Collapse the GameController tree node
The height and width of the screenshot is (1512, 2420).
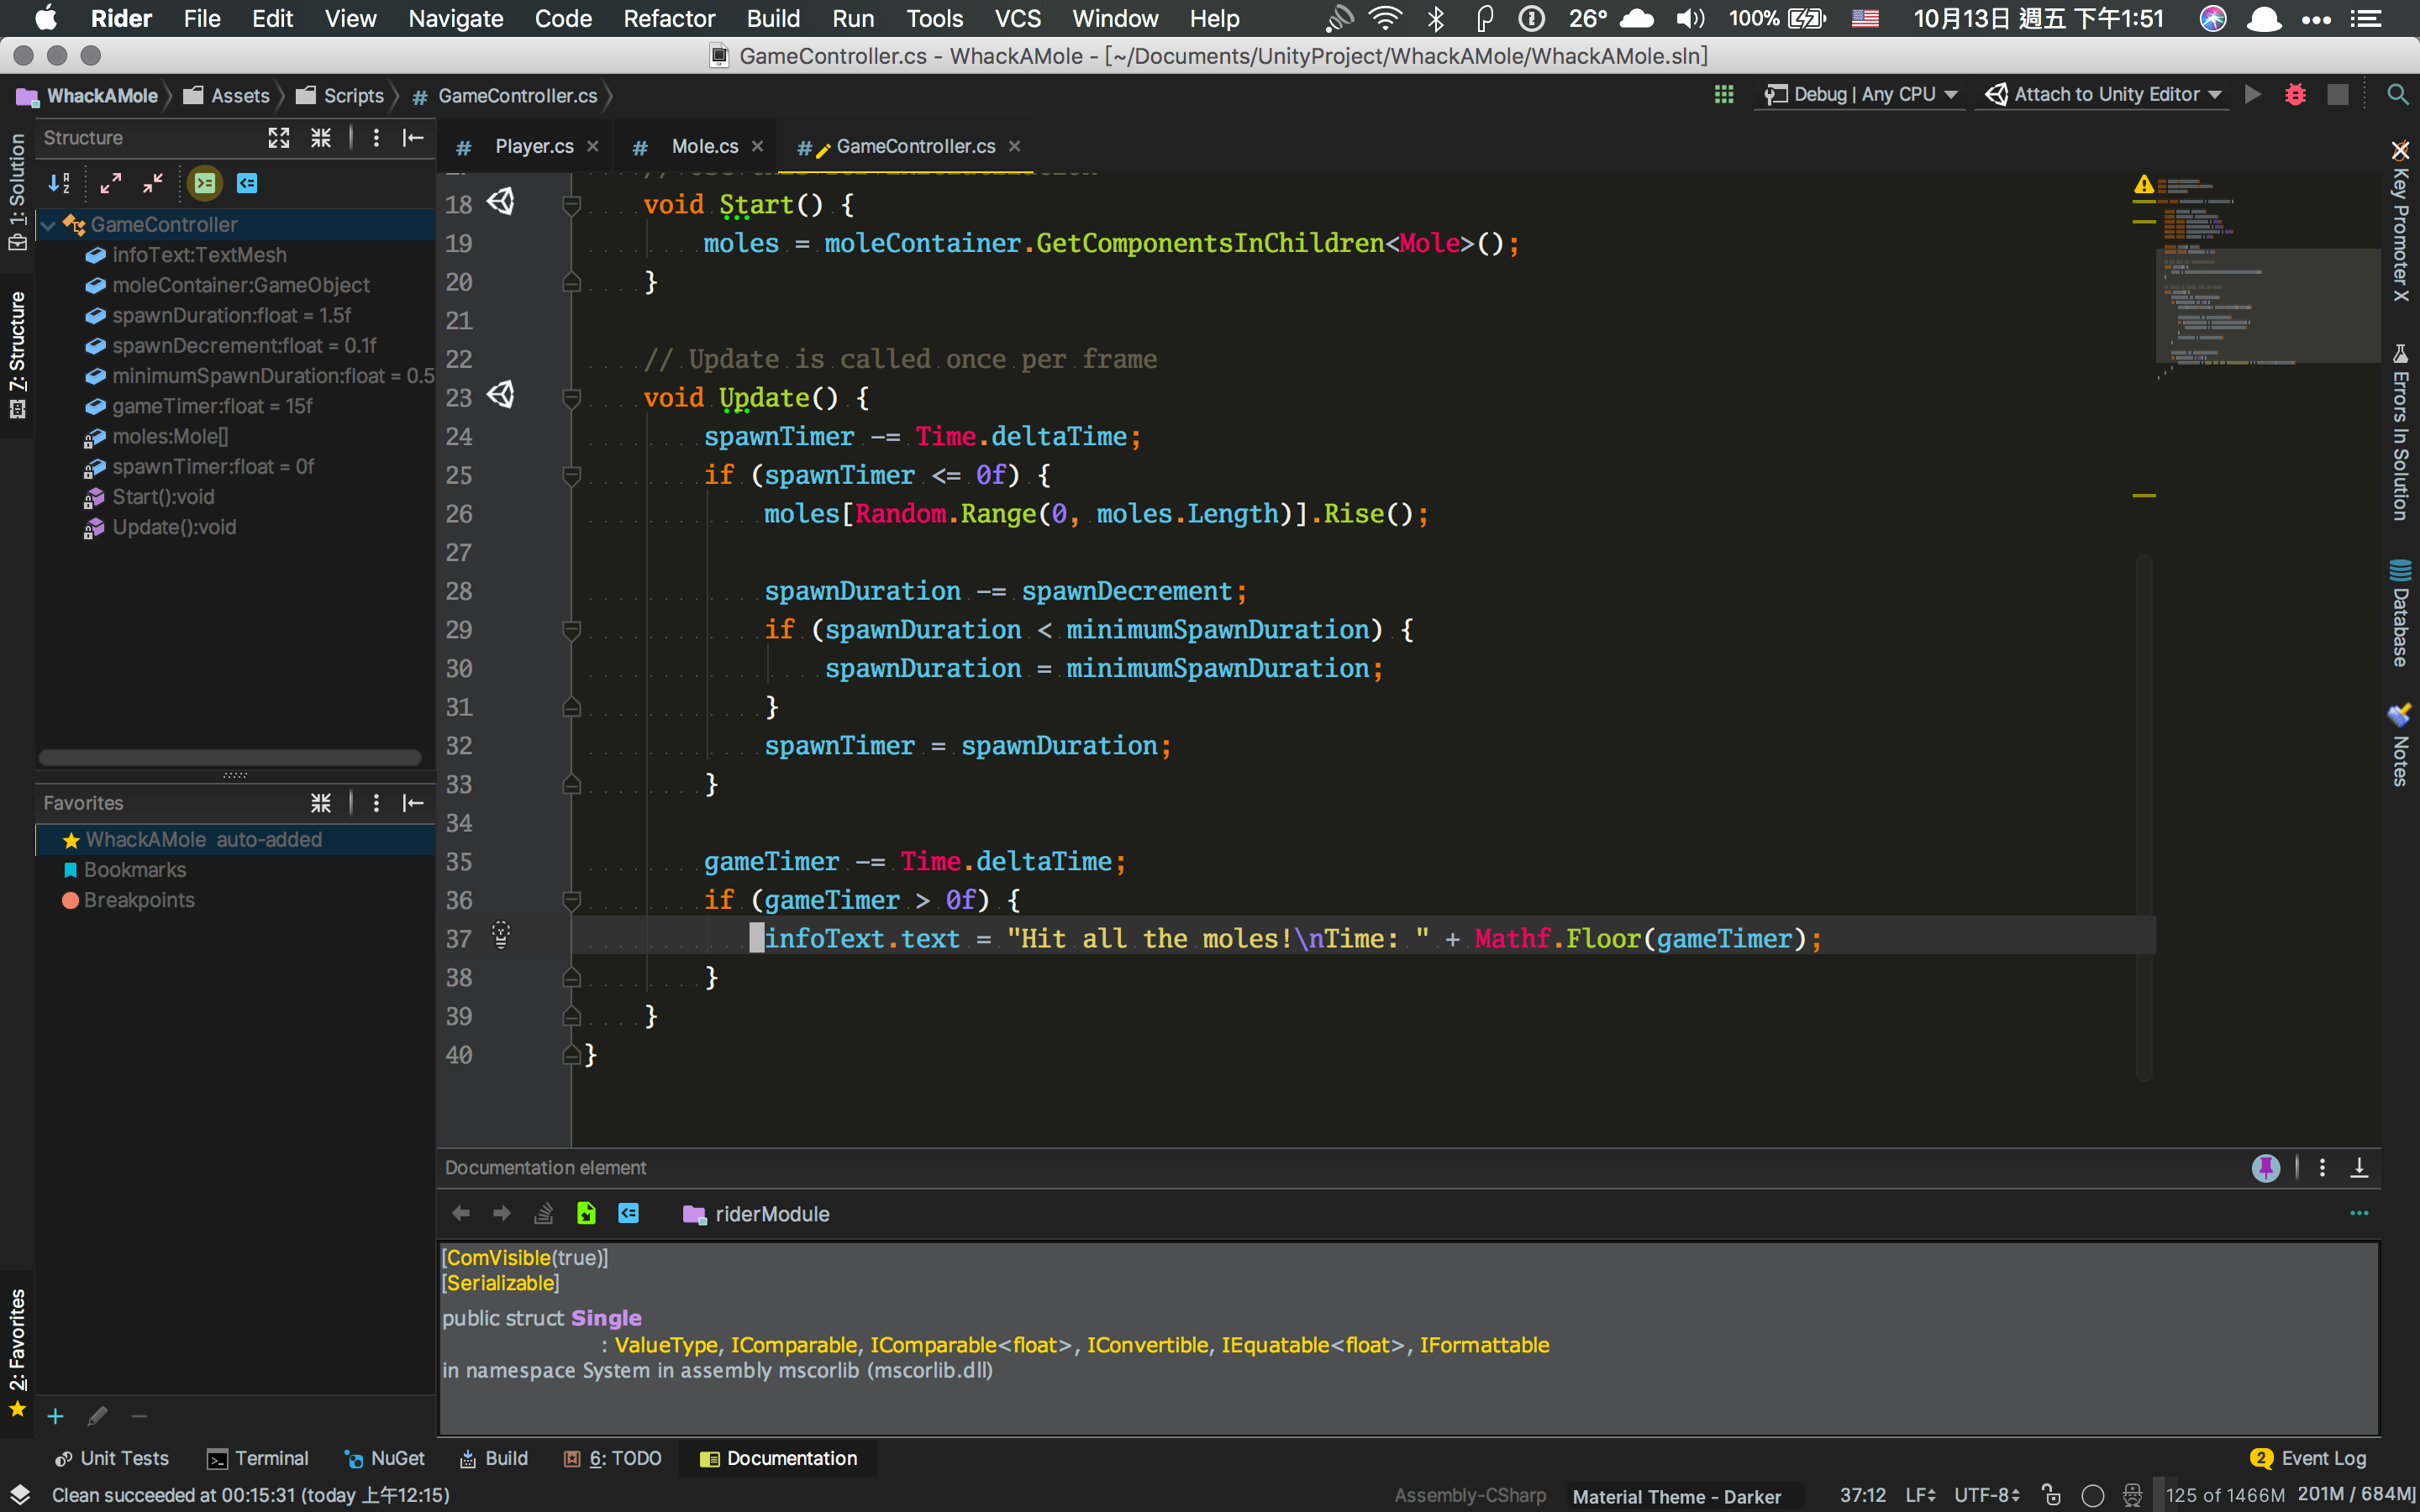point(48,225)
